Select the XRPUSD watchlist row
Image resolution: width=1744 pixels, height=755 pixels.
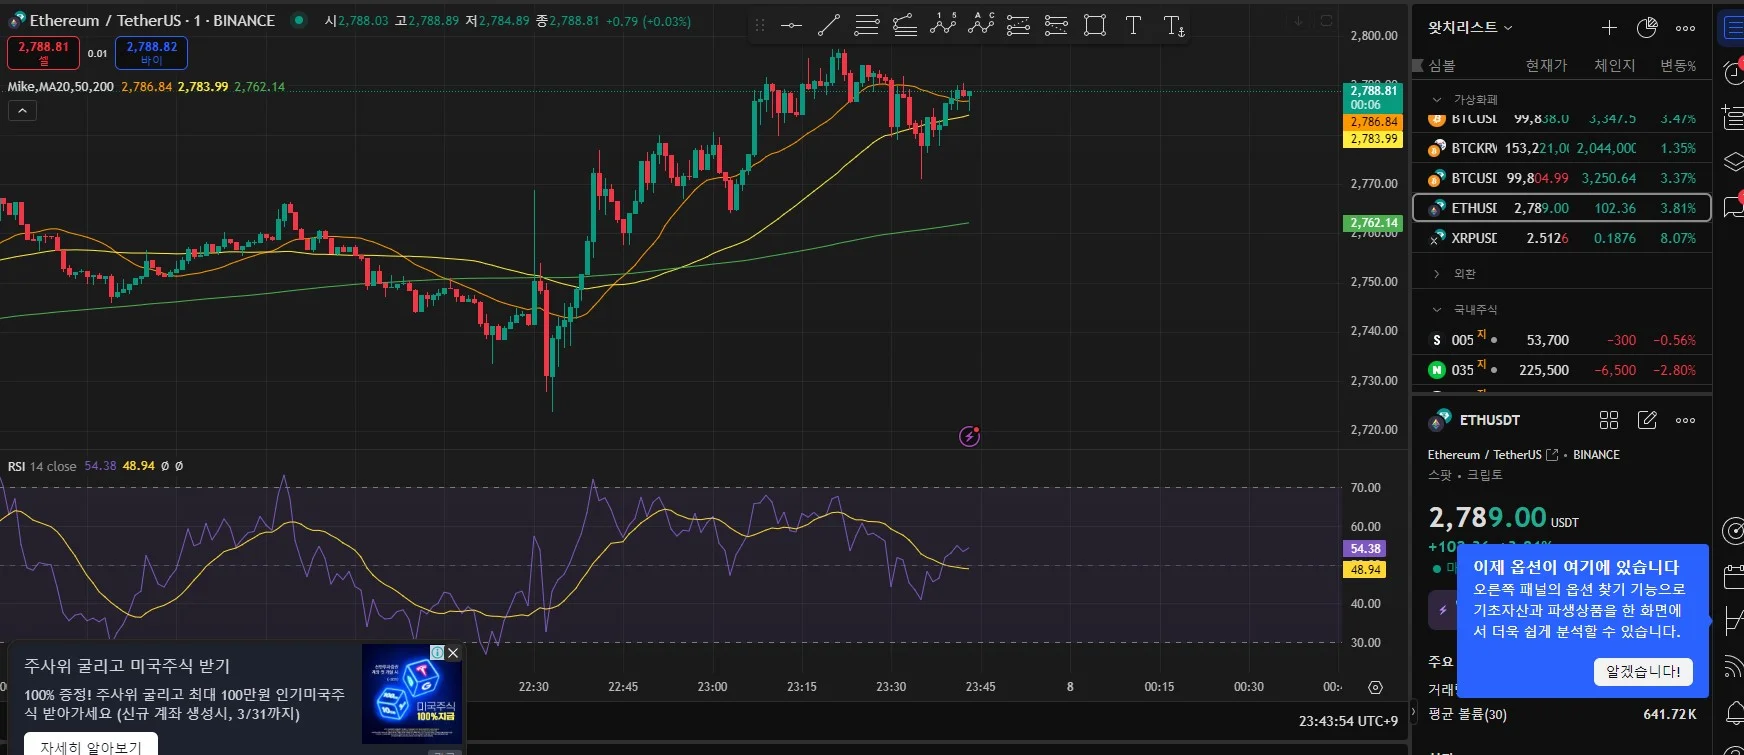point(1562,238)
